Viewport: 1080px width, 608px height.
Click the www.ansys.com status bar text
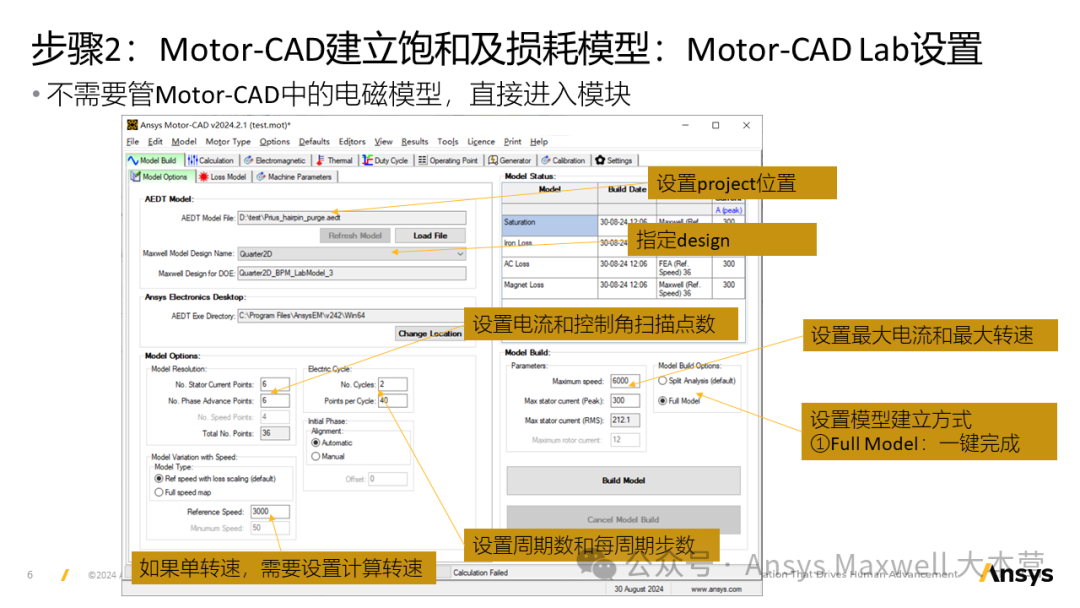coord(716,589)
